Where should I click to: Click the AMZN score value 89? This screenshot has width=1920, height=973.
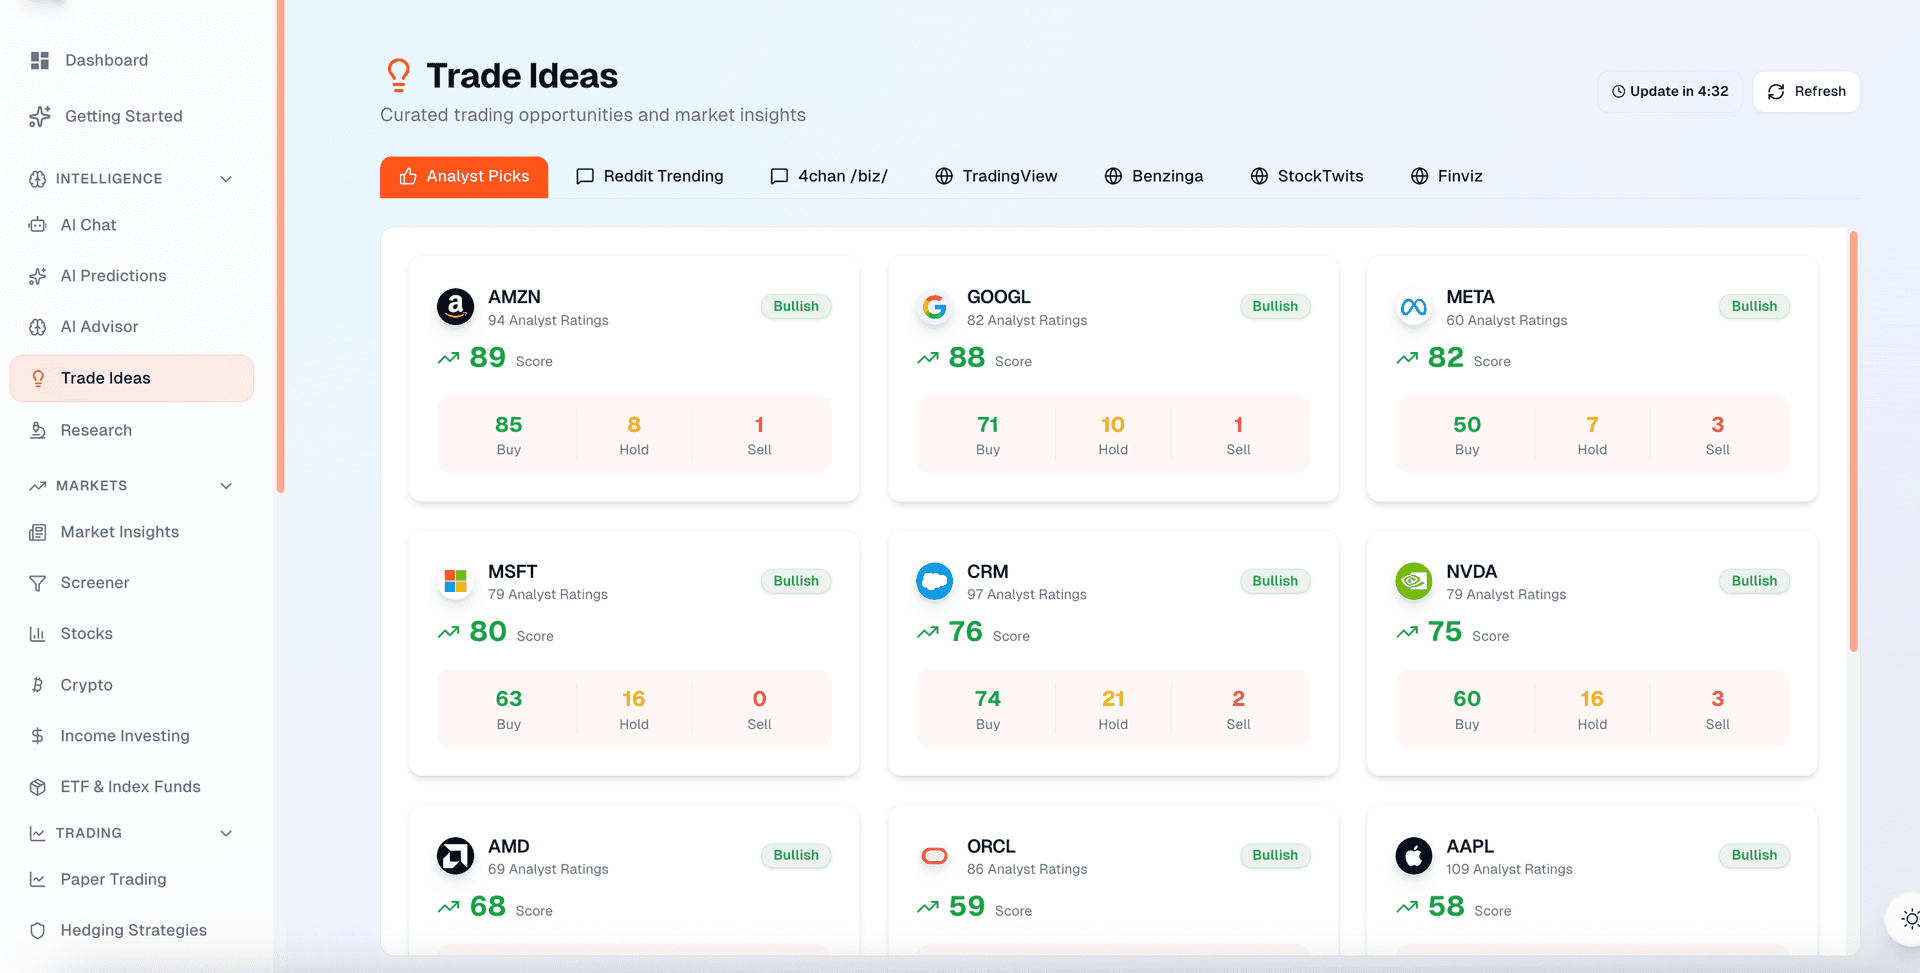pyautogui.click(x=487, y=358)
